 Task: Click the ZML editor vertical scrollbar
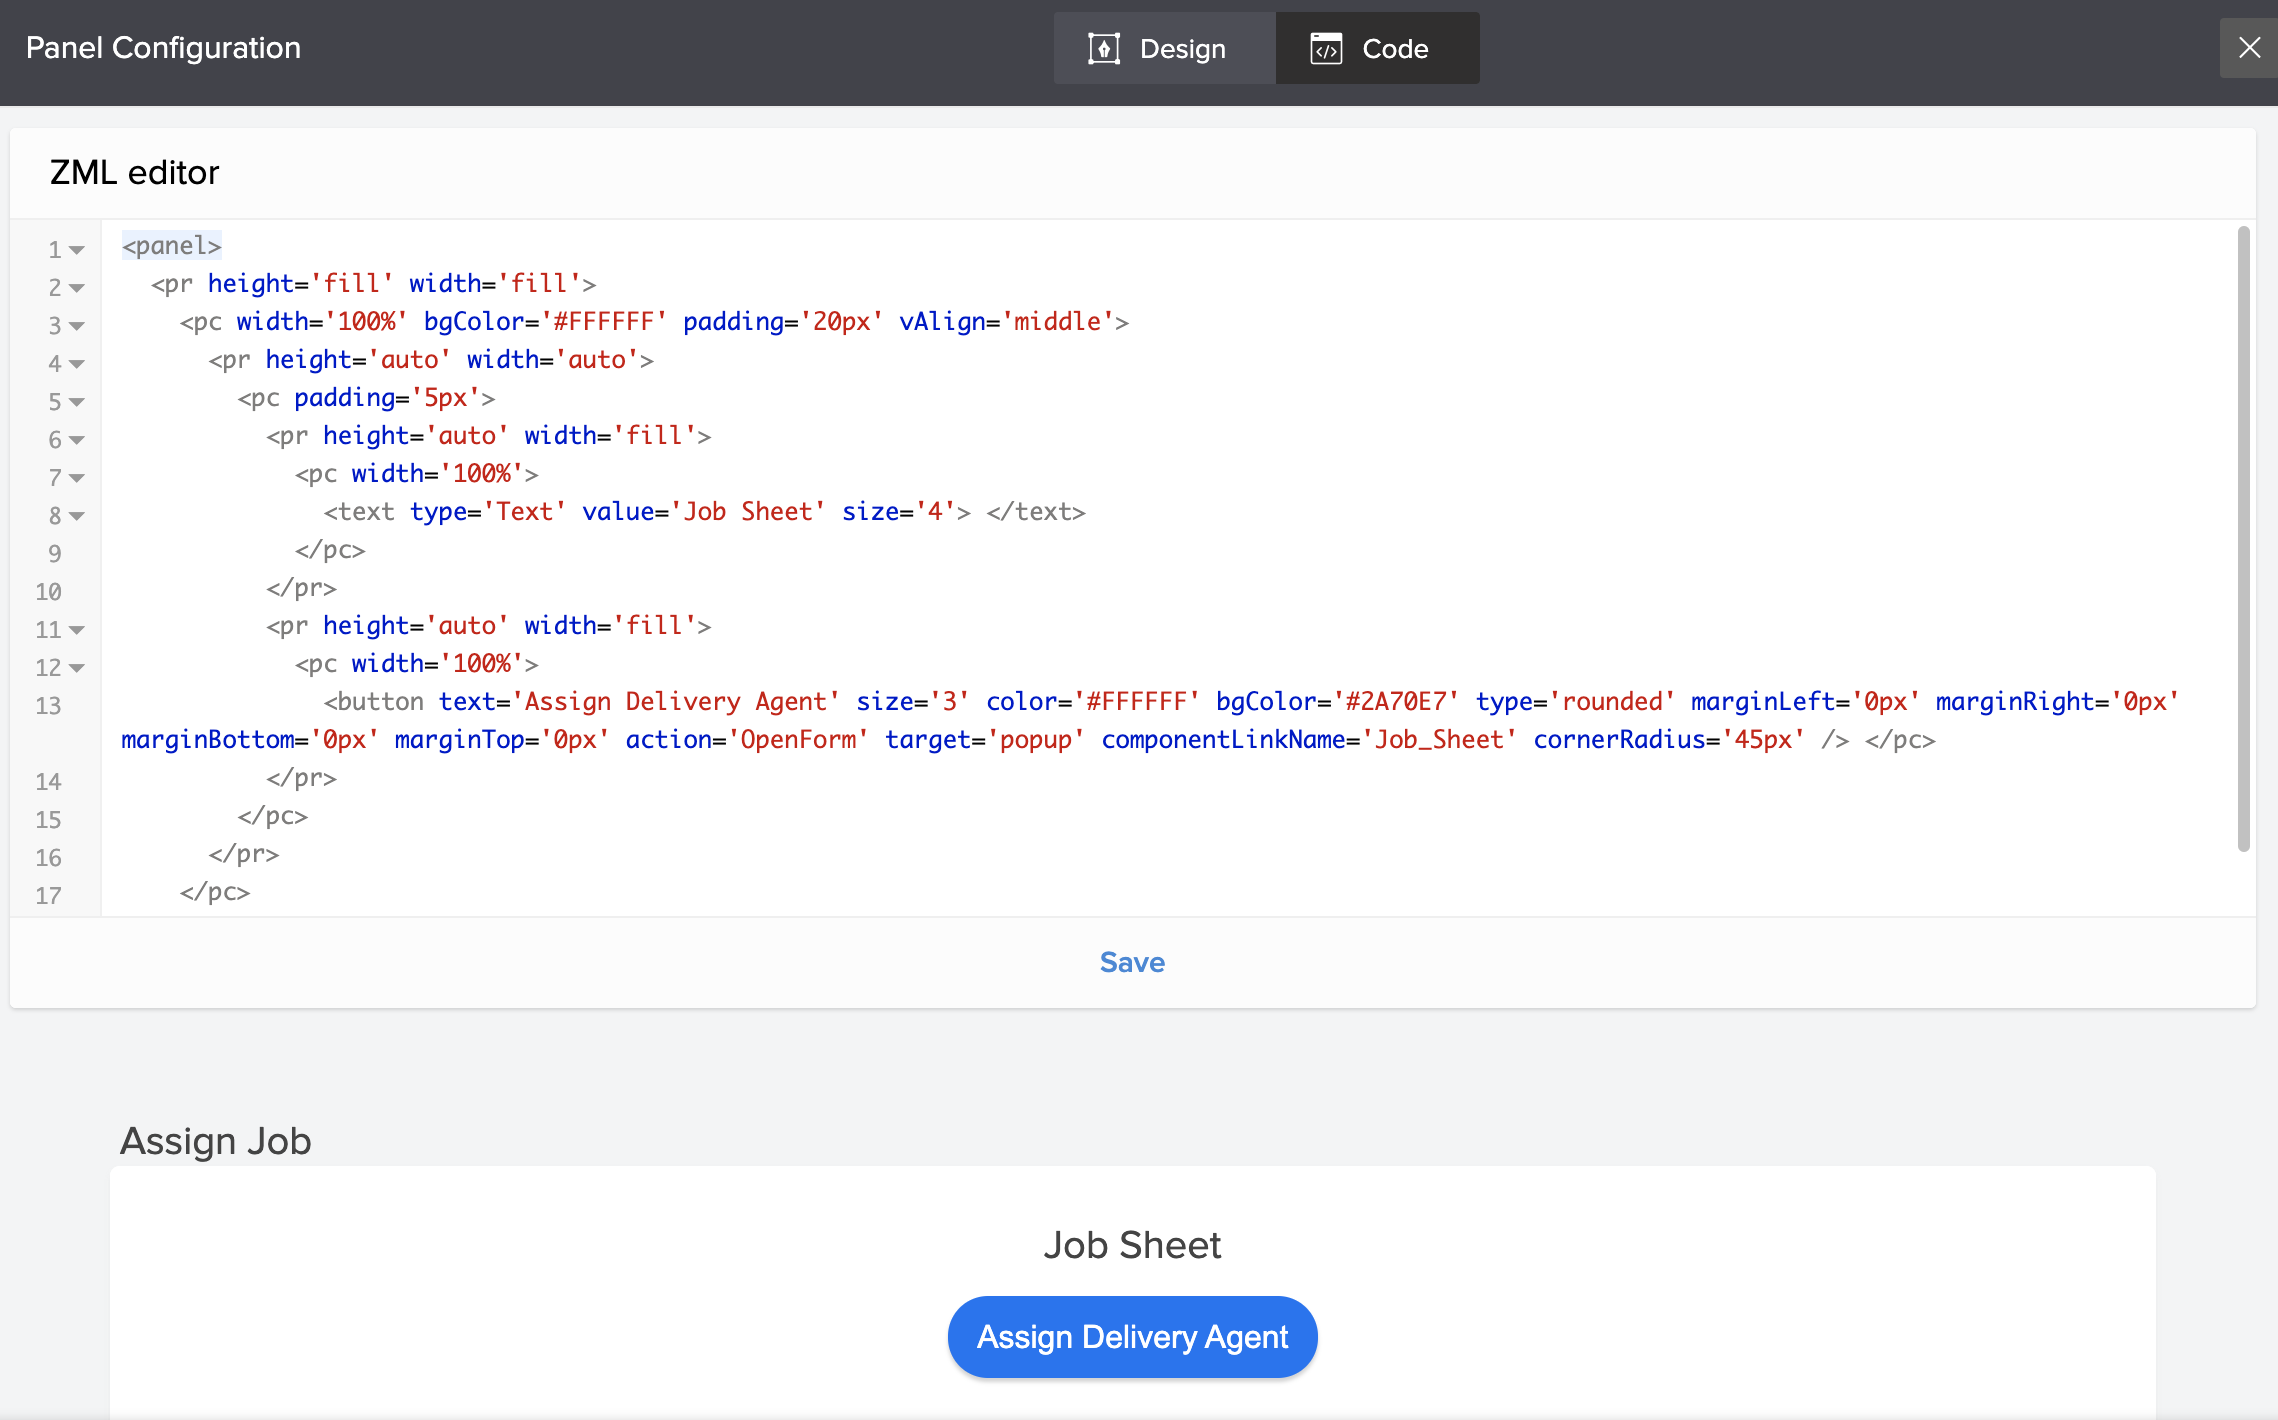(x=2243, y=540)
